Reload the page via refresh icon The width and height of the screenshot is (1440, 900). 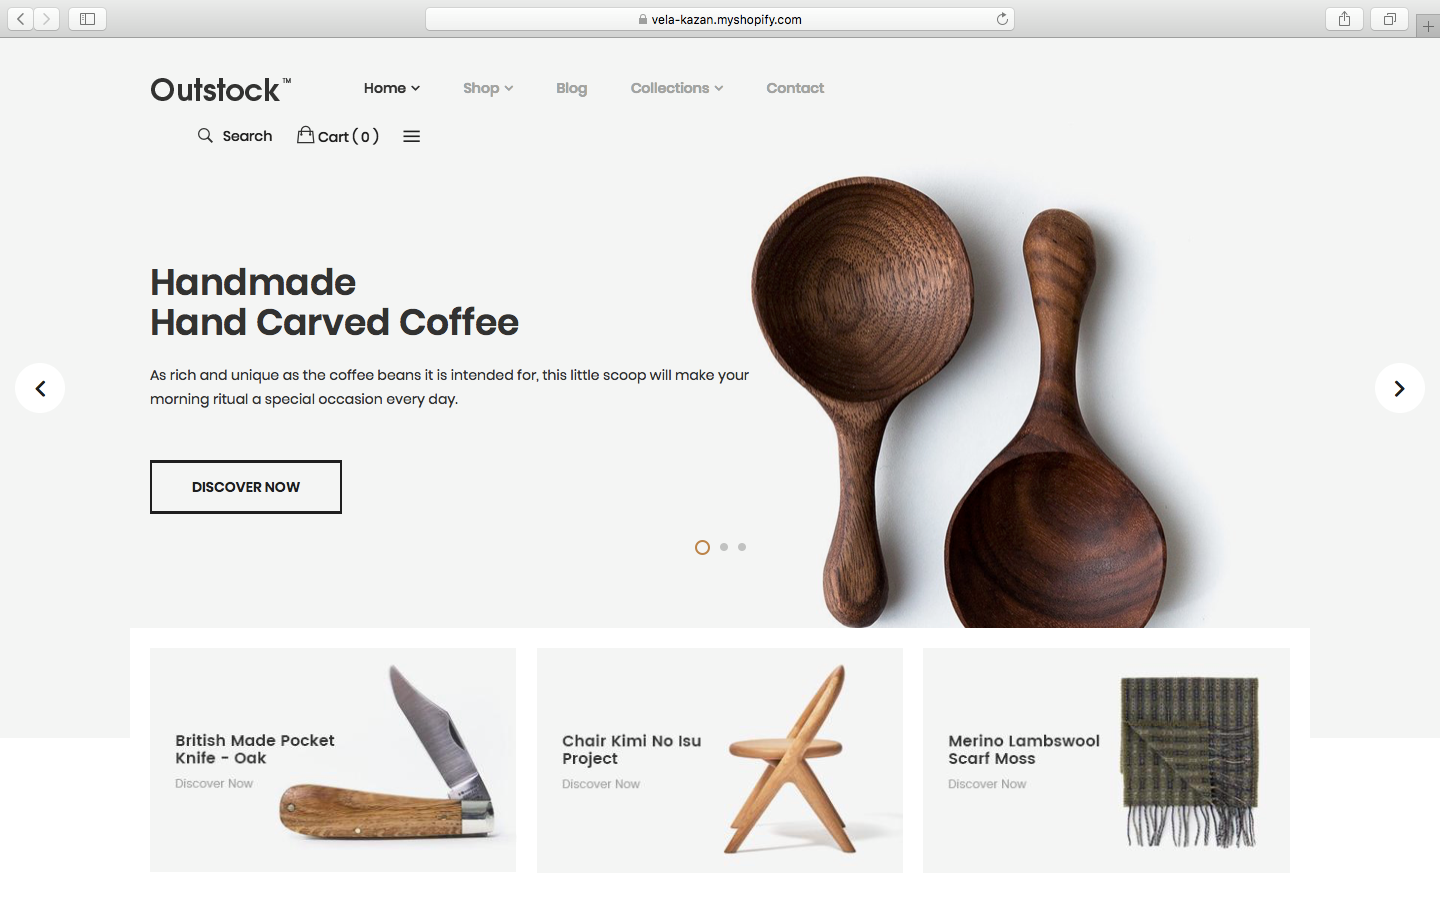pos(1002,19)
